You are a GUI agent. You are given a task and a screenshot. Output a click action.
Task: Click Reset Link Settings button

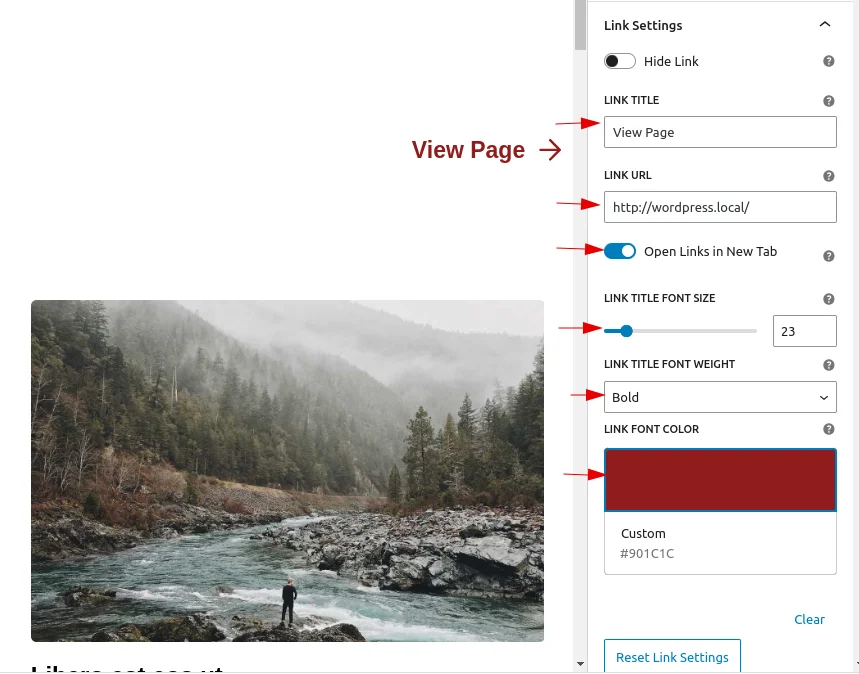672,656
